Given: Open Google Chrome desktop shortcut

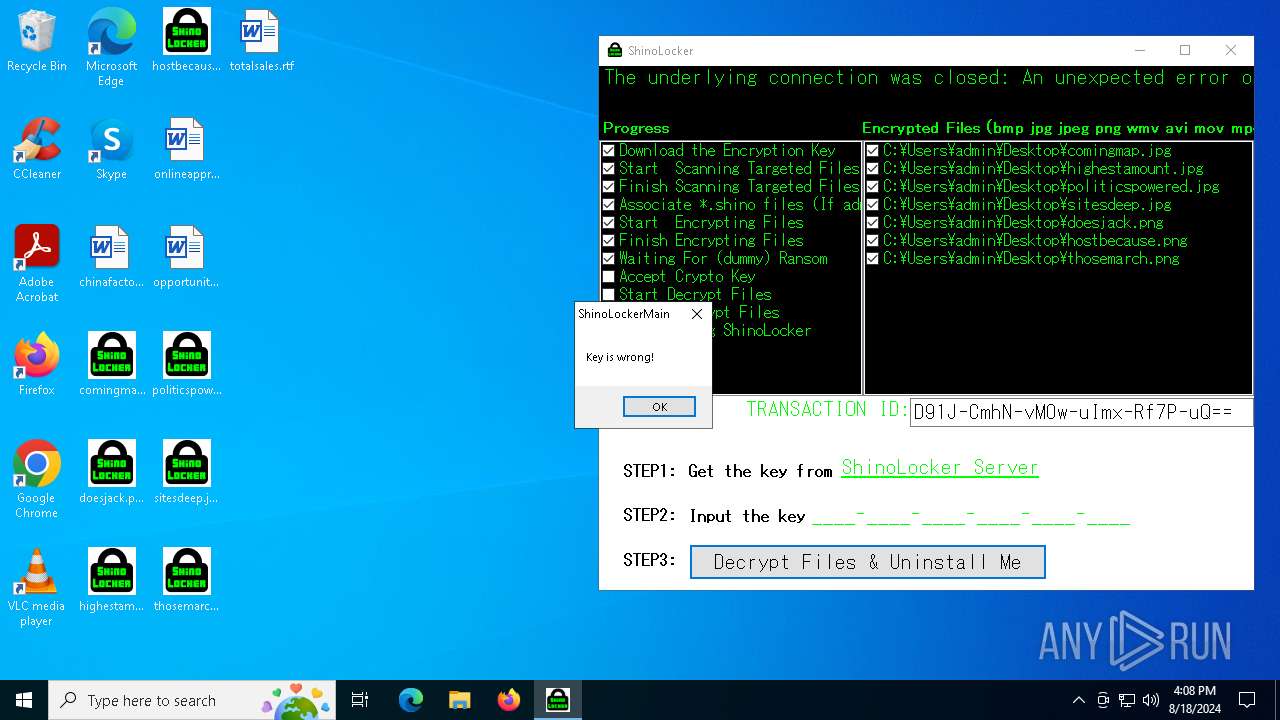Looking at the screenshot, I should [37, 480].
